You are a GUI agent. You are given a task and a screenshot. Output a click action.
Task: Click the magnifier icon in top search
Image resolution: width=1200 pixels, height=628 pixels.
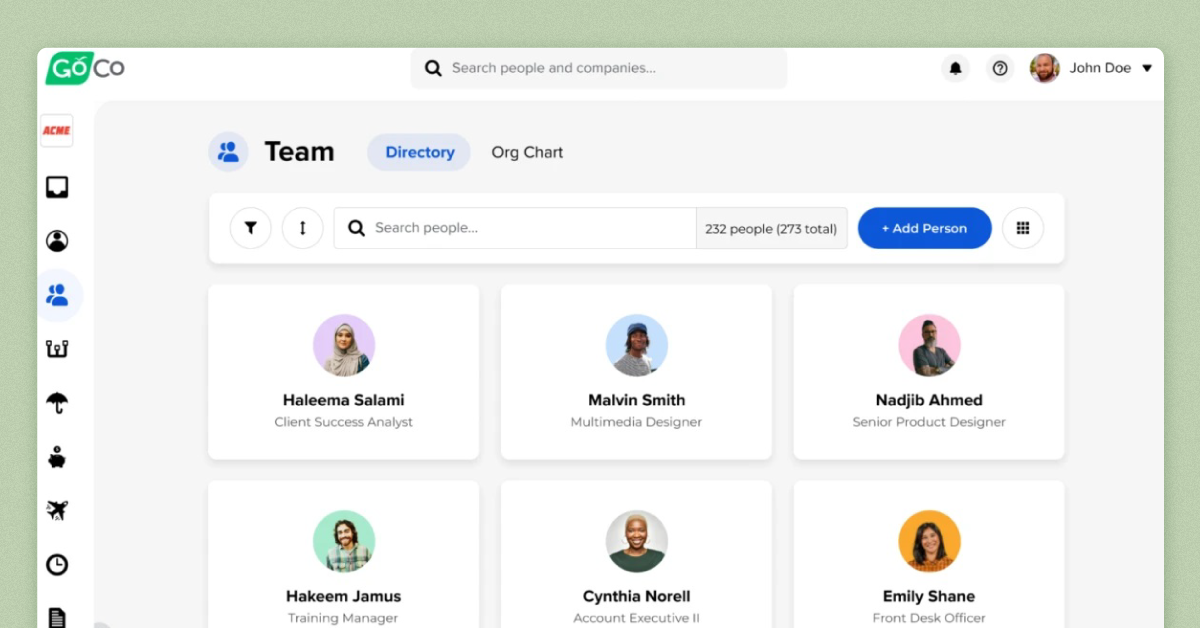click(x=433, y=68)
